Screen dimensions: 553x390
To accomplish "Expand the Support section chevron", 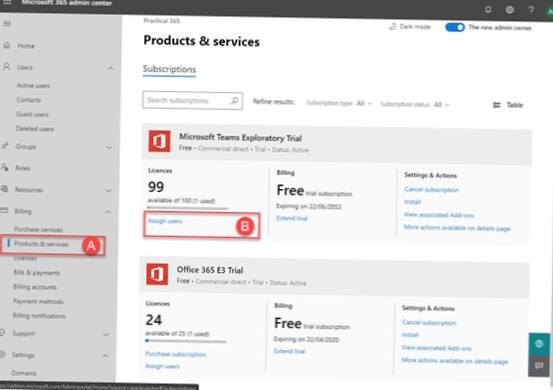I will point(106,334).
